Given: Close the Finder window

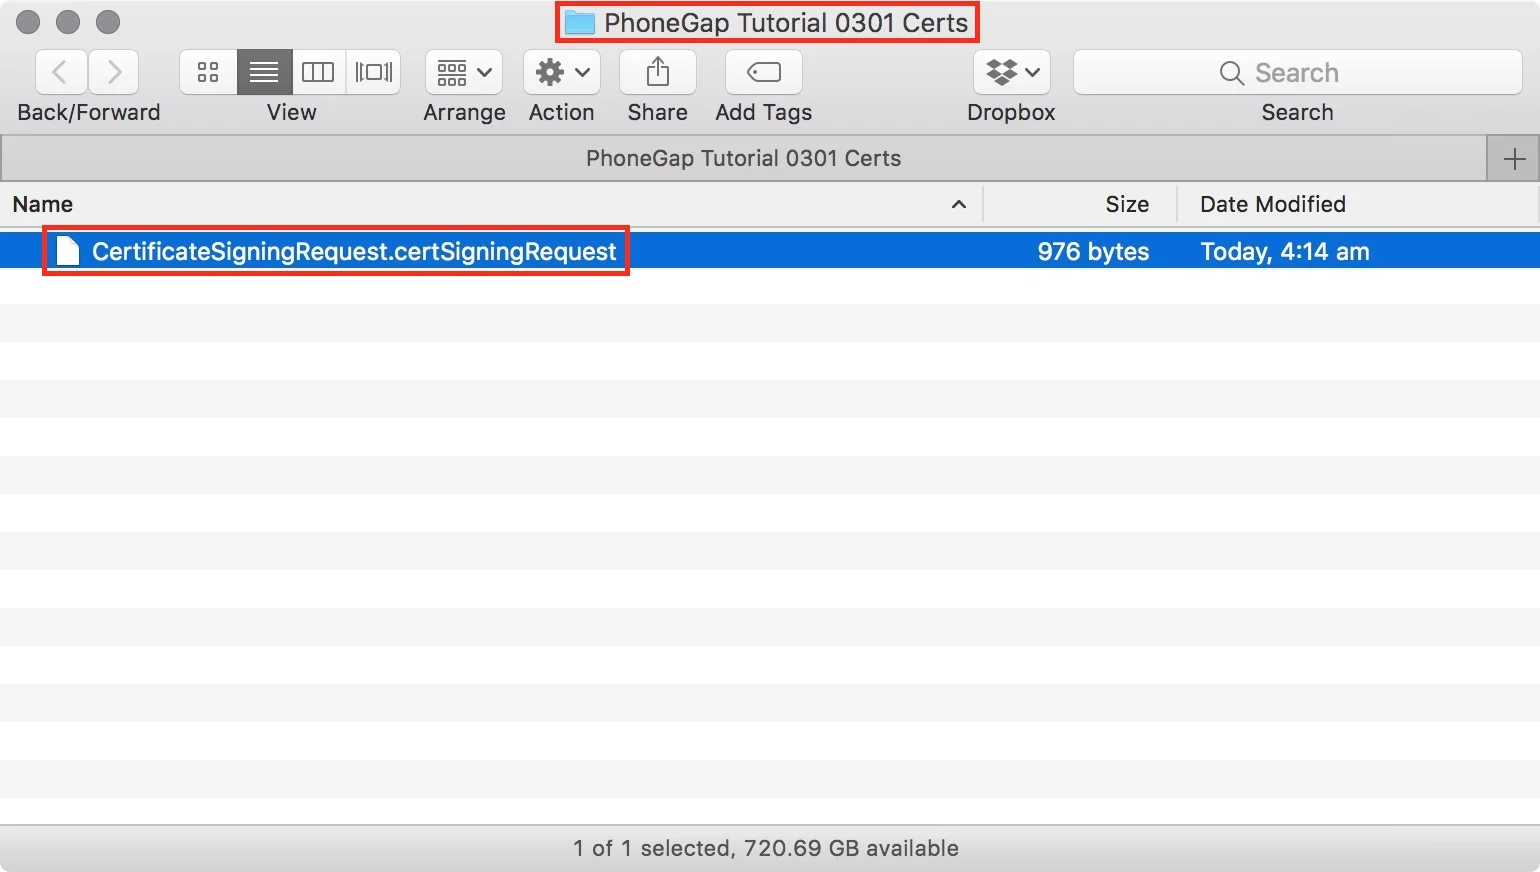Looking at the screenshot, I should 29,22.
